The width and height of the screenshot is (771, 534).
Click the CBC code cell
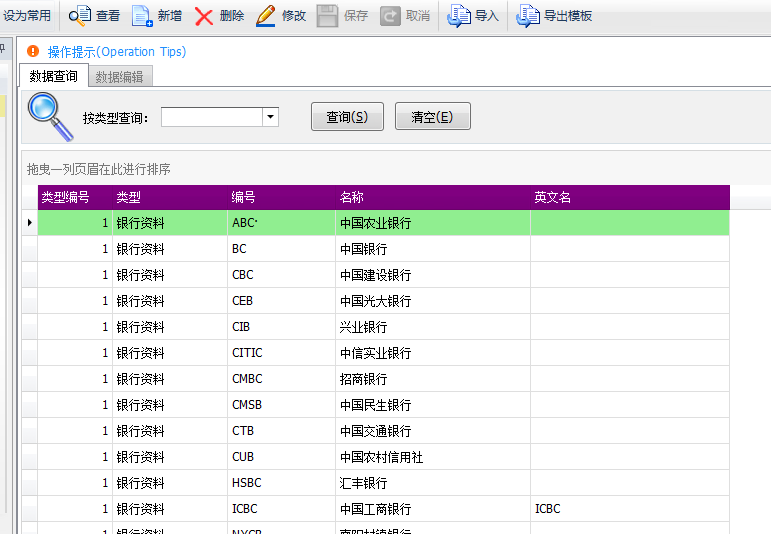click(282, 275)
